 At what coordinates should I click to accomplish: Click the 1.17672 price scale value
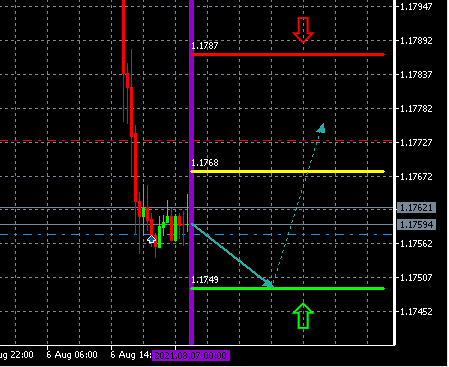(416, 176)
